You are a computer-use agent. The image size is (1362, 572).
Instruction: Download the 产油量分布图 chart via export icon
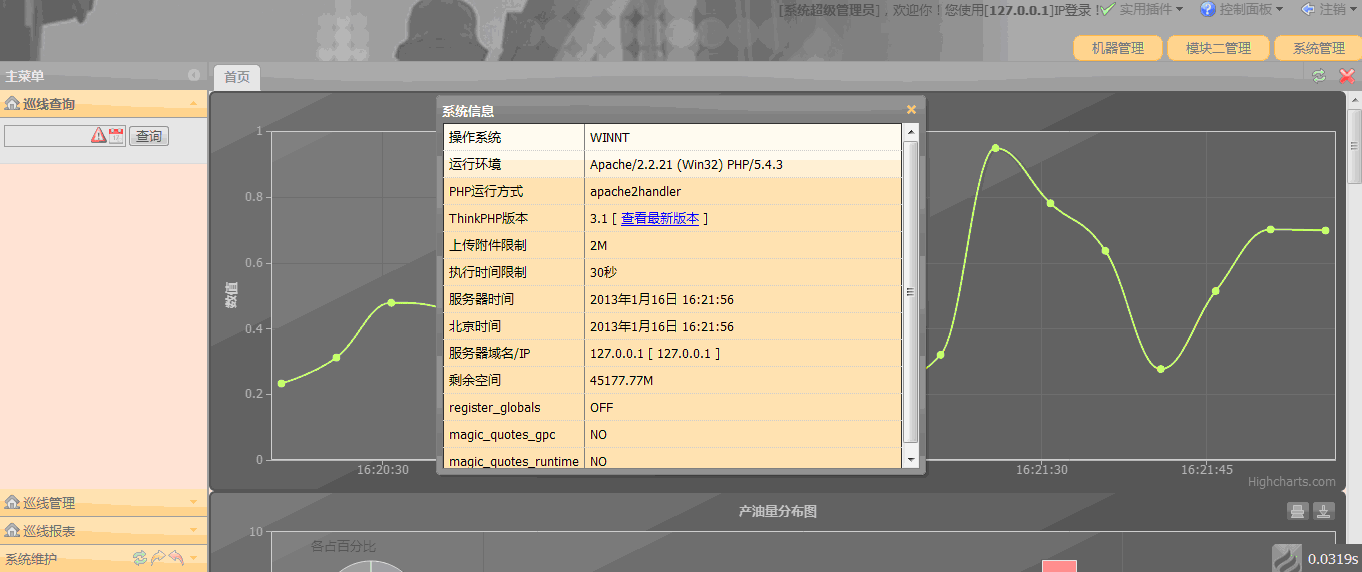[x=1323, y=512]
